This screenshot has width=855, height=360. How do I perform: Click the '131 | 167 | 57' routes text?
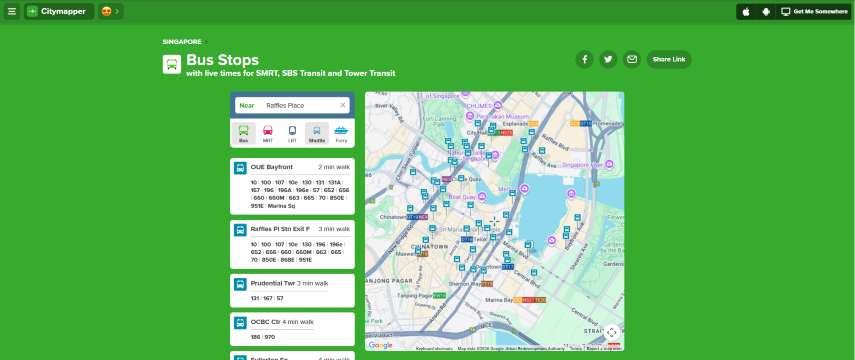tap(267, 298)
